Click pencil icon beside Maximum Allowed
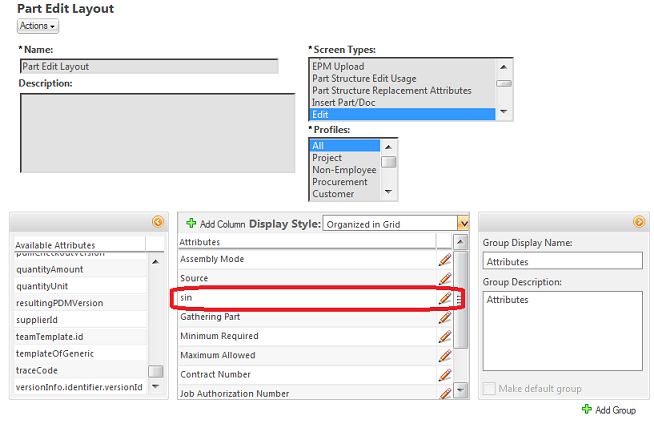The width and height of the screenshot is (654, 440). (445, 355)
